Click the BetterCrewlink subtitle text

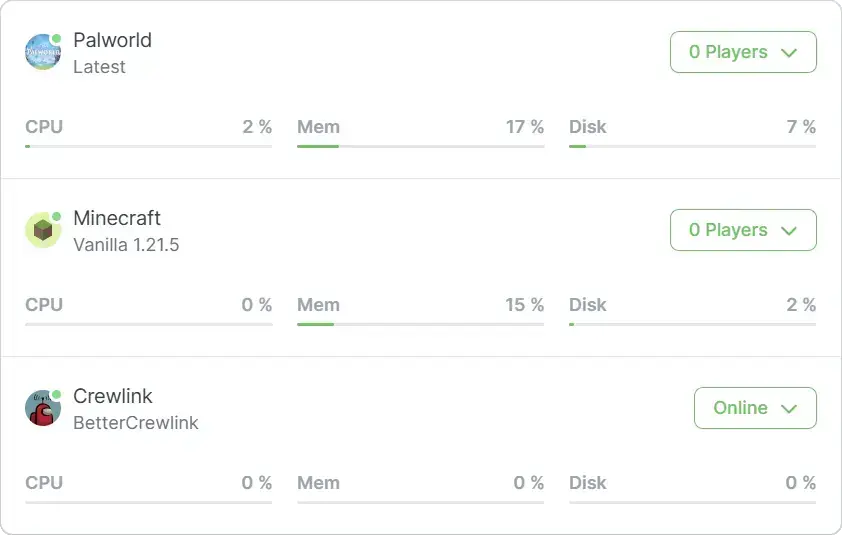coord(136,423)
